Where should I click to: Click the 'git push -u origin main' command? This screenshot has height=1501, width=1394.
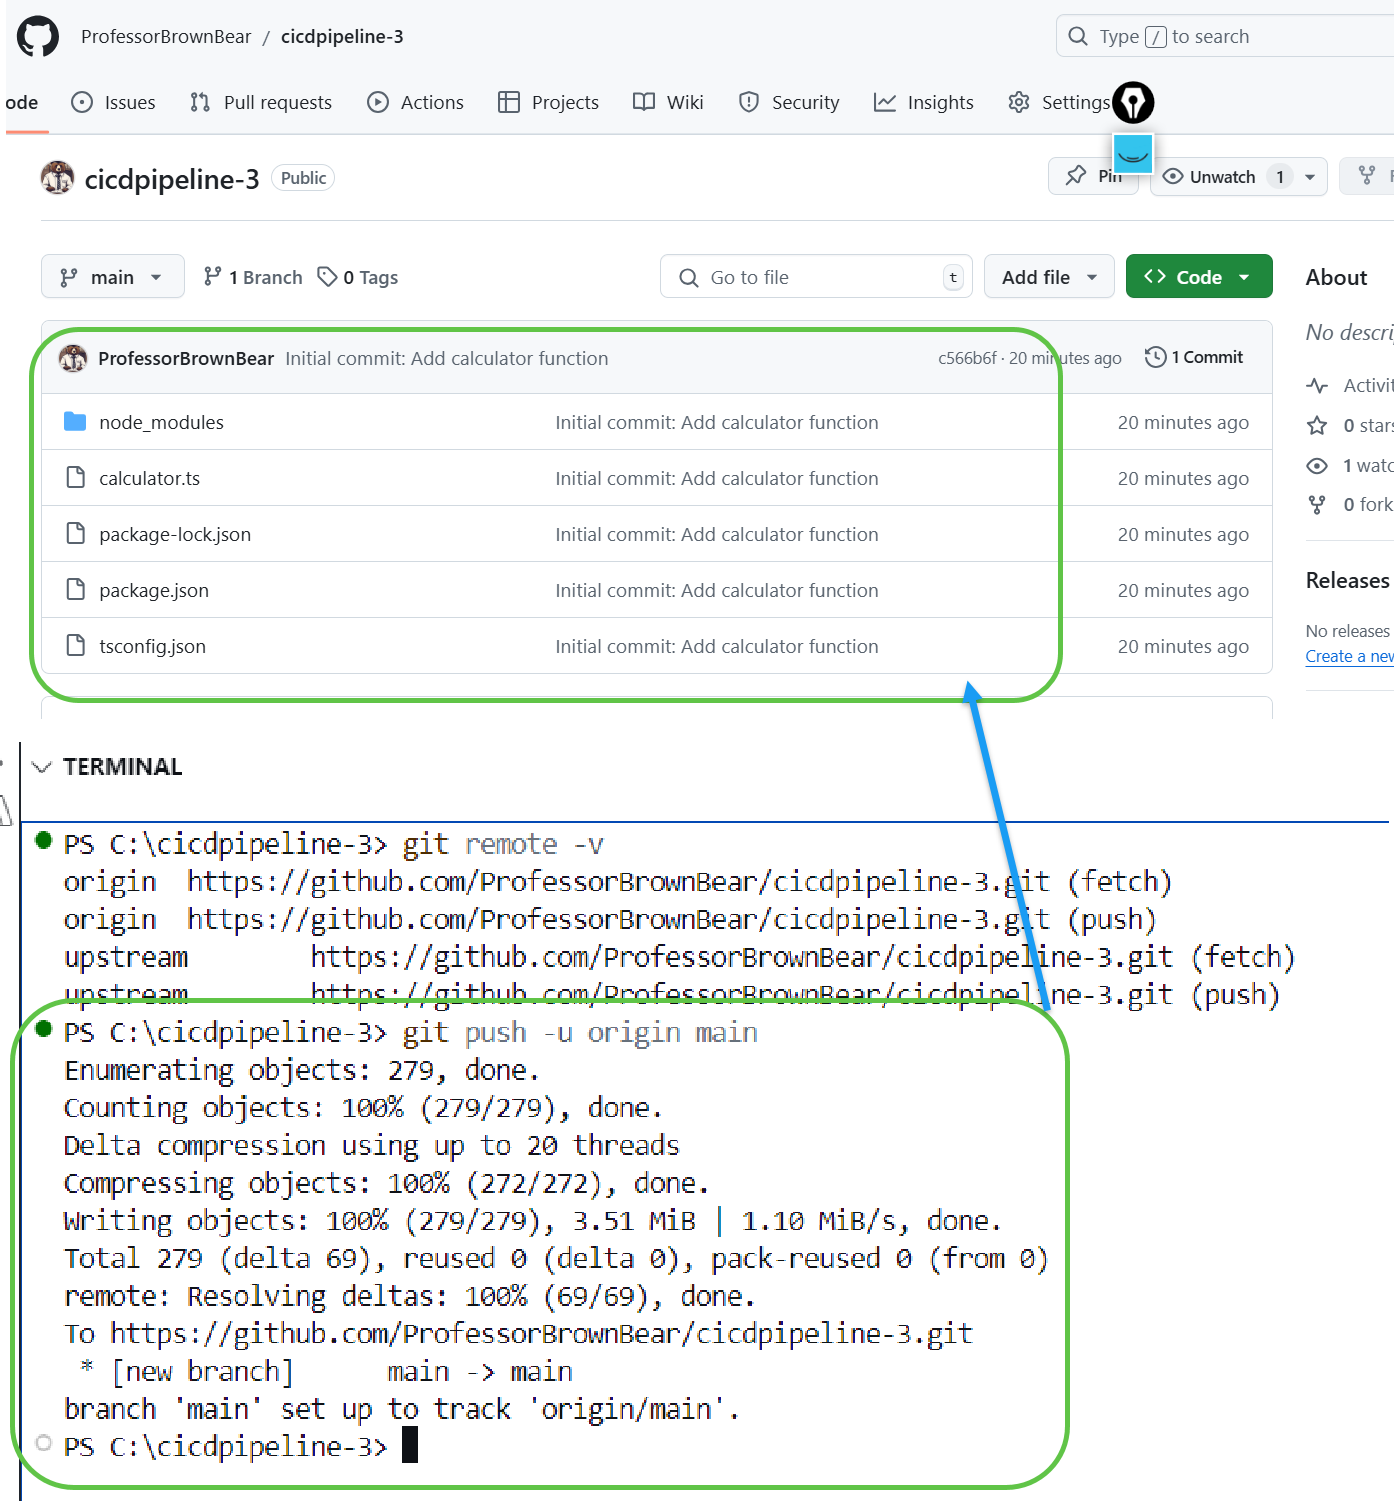coord(580,1032)
